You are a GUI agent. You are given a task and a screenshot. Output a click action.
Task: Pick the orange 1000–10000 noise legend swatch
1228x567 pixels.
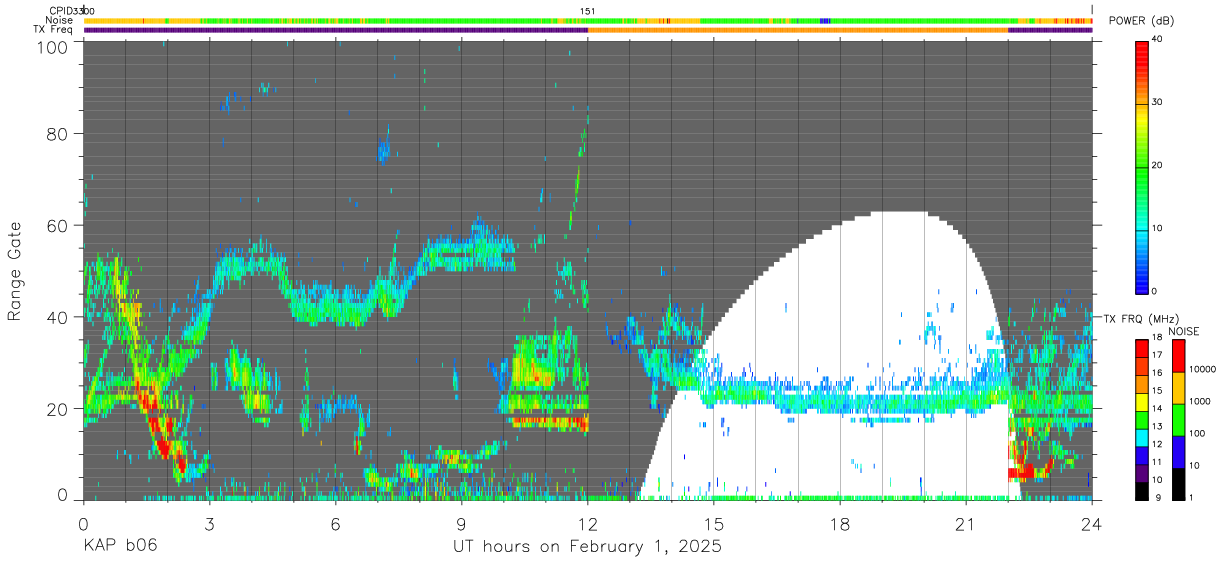point(1178,387)
